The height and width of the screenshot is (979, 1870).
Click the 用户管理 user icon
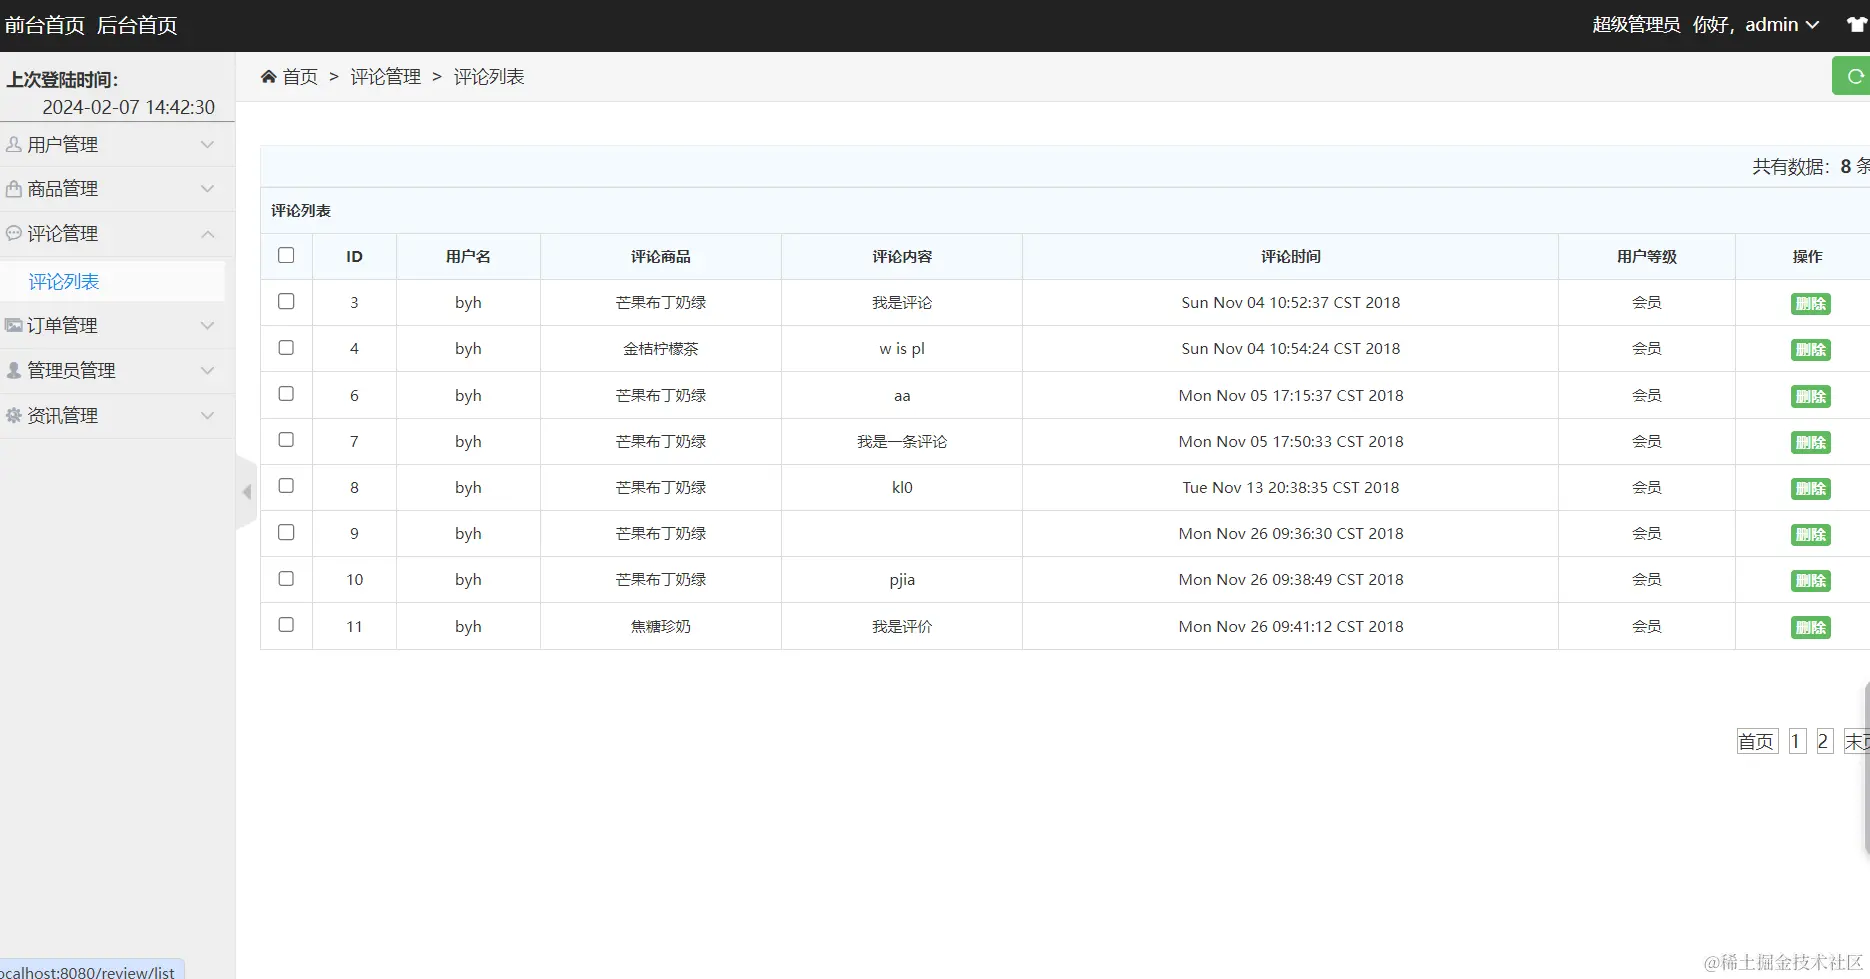tap(14, 144)
